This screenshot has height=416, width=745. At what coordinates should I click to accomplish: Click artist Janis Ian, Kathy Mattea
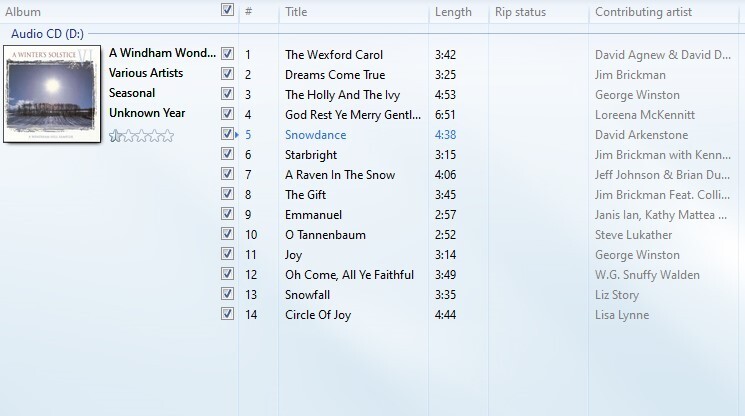[x=661, y=215]
